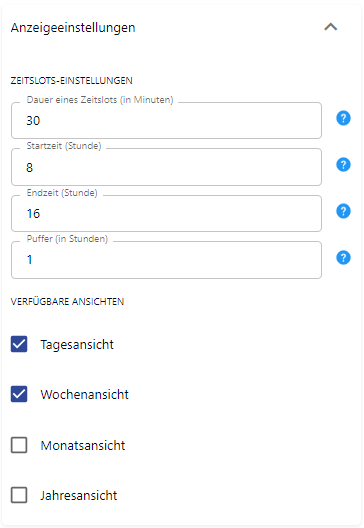Click the Jahresansicht label text
Image resolution: width=364 pixels, height=528 pixels.
[79, 496]
